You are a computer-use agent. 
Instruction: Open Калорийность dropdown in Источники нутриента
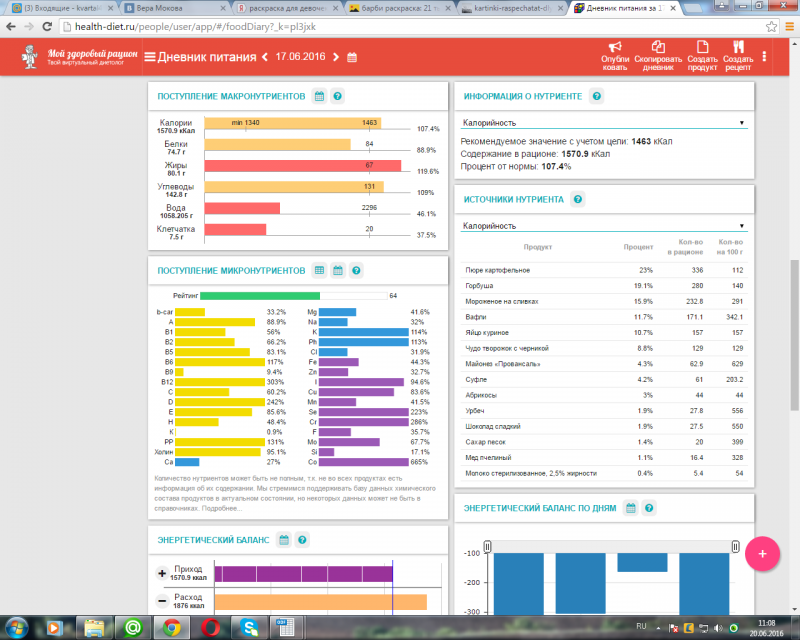point(604,226)
